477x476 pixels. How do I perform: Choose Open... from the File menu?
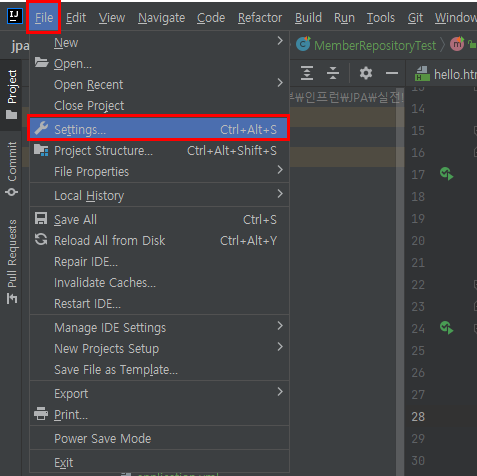[x=159, y=63]
